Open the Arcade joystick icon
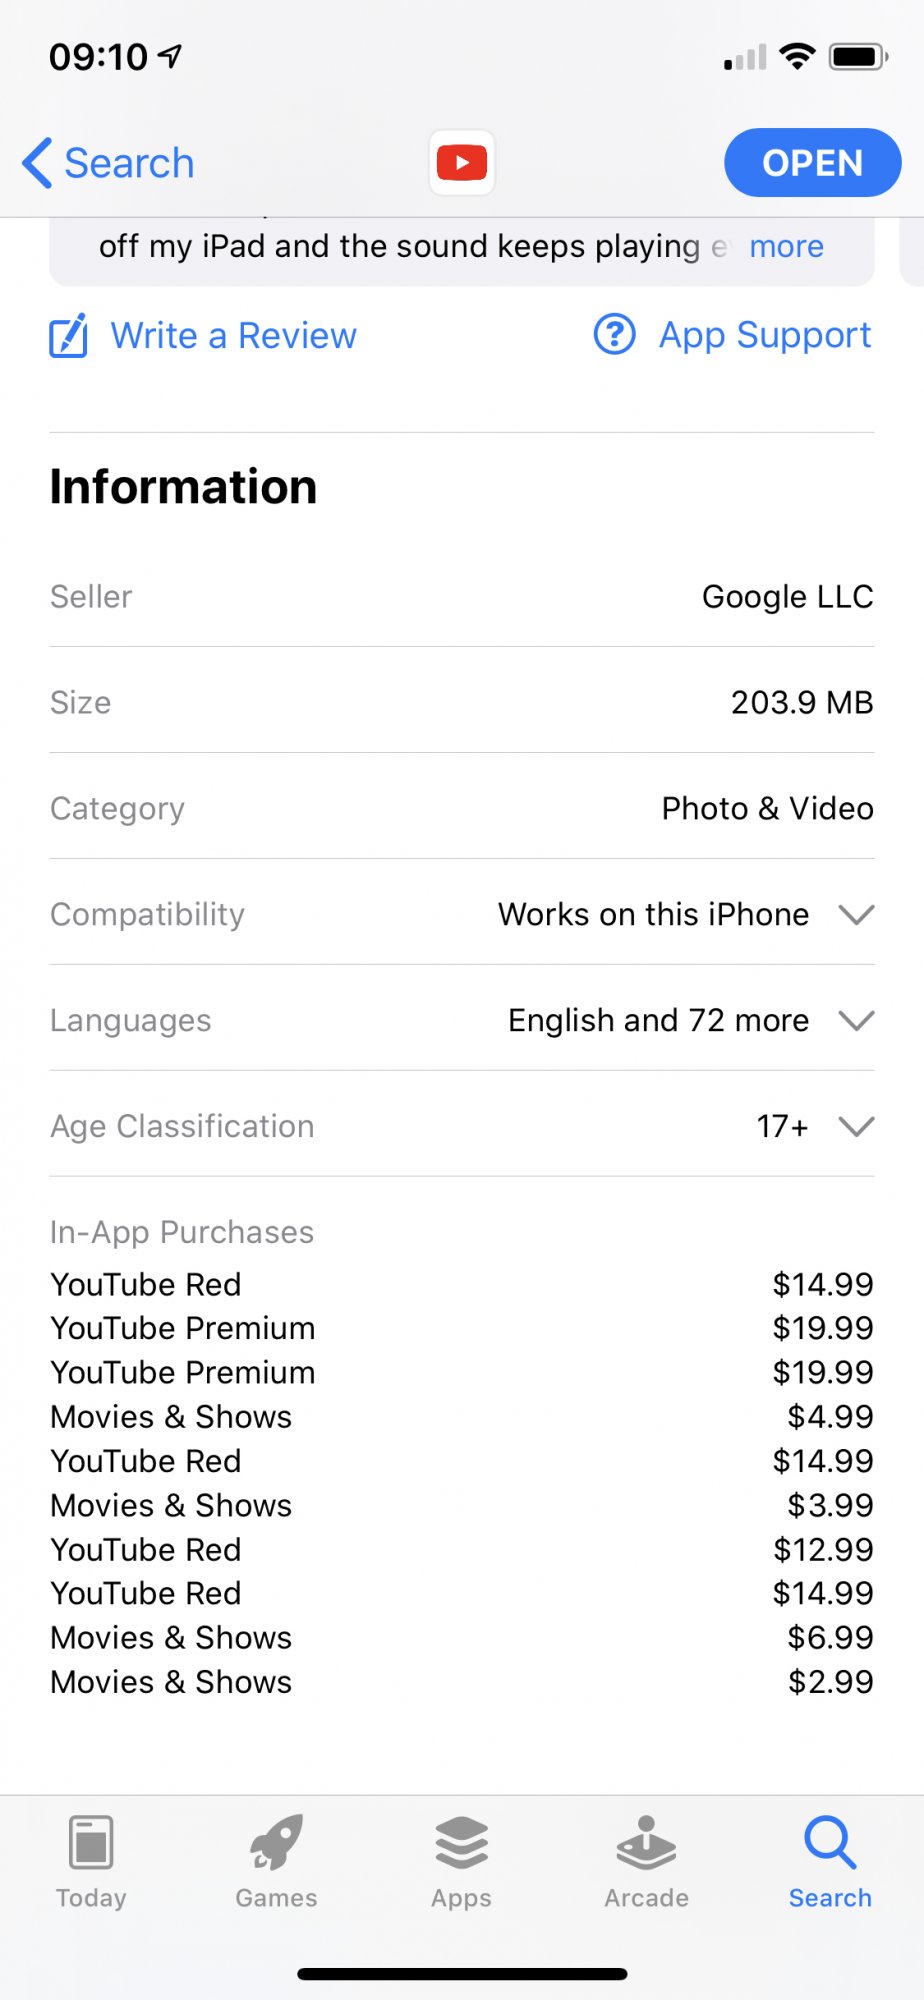The height and width of the screenshot is (2000, 924). click(646, 1842)
